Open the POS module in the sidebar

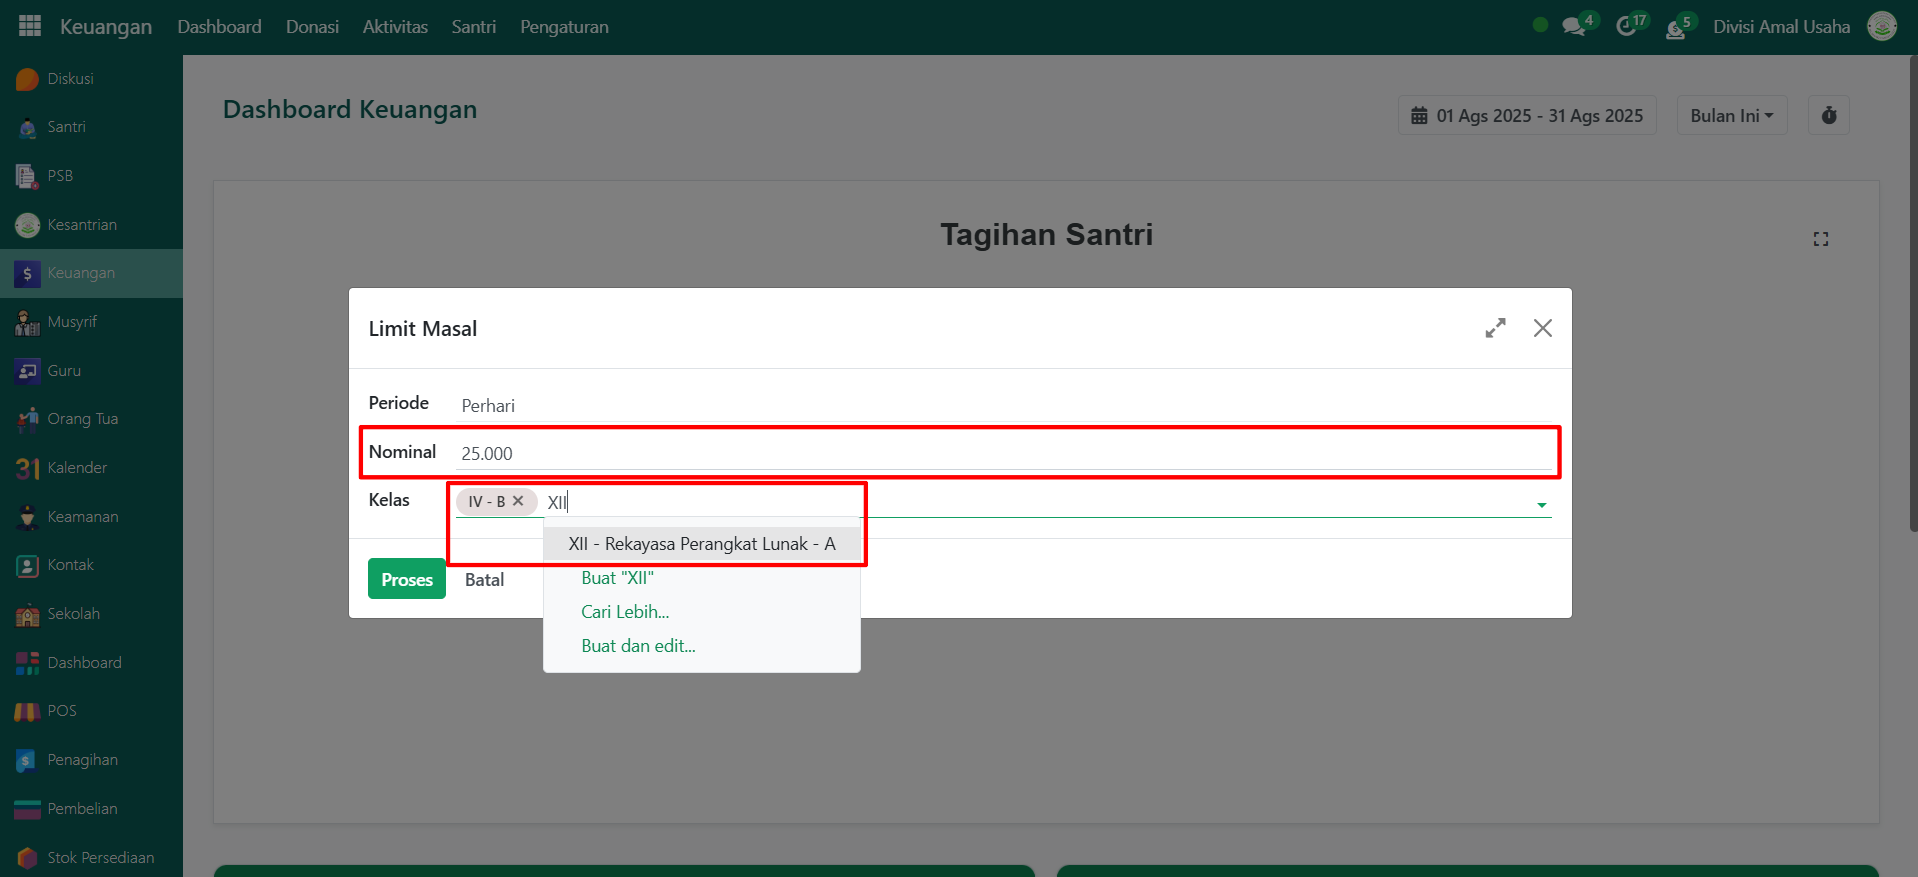61,711
